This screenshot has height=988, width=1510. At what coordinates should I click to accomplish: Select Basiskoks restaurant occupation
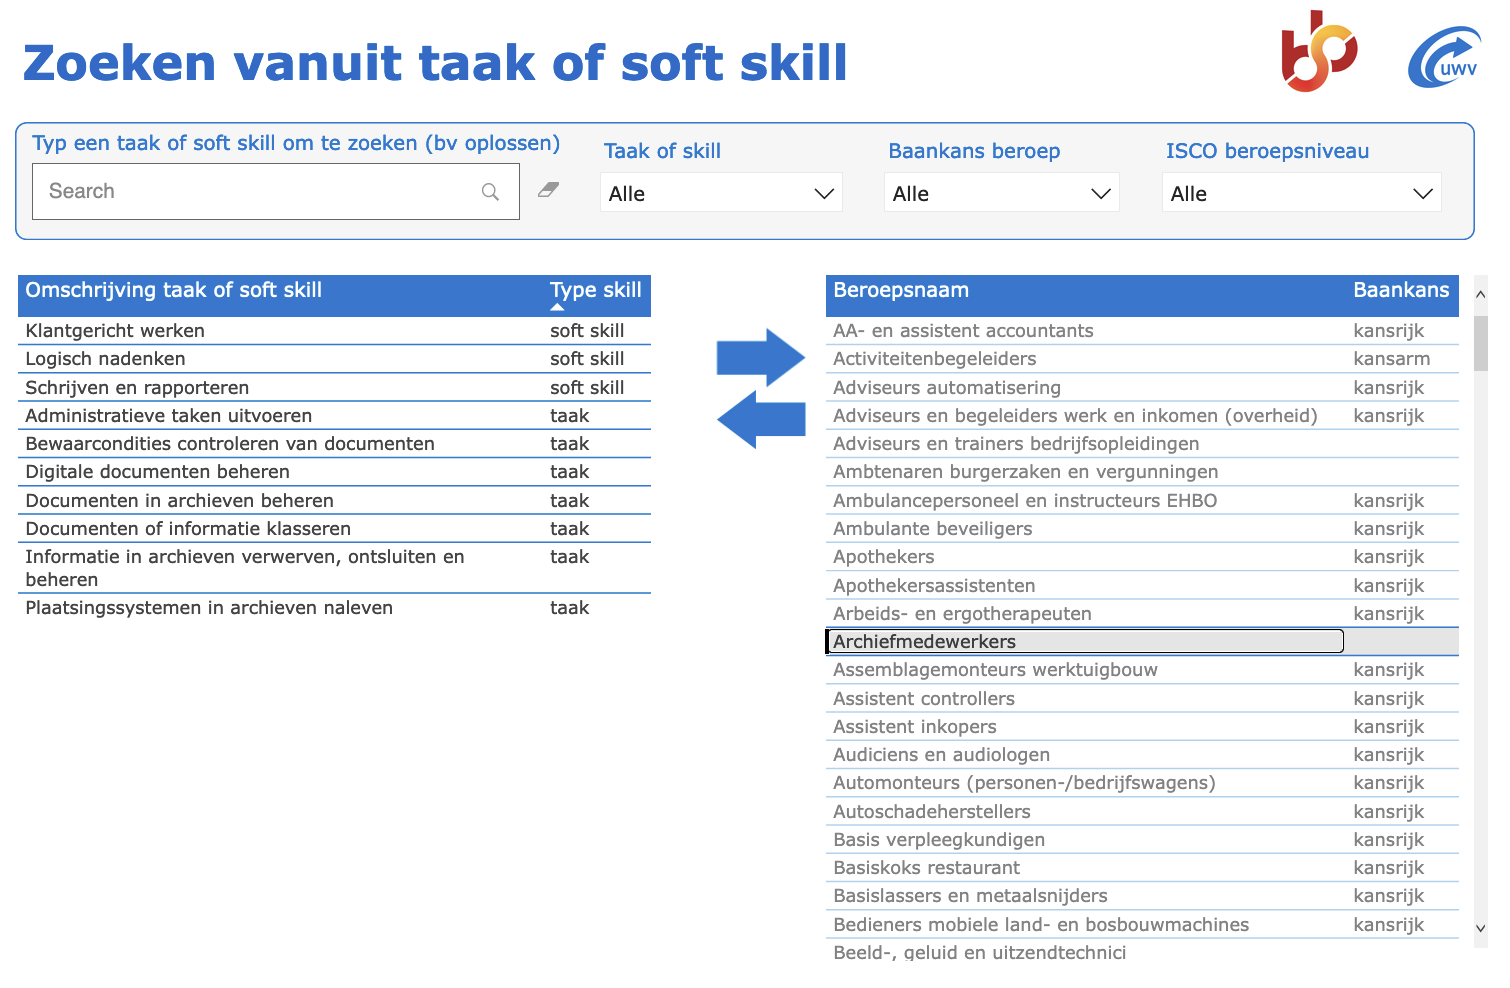click(1142, 868)
